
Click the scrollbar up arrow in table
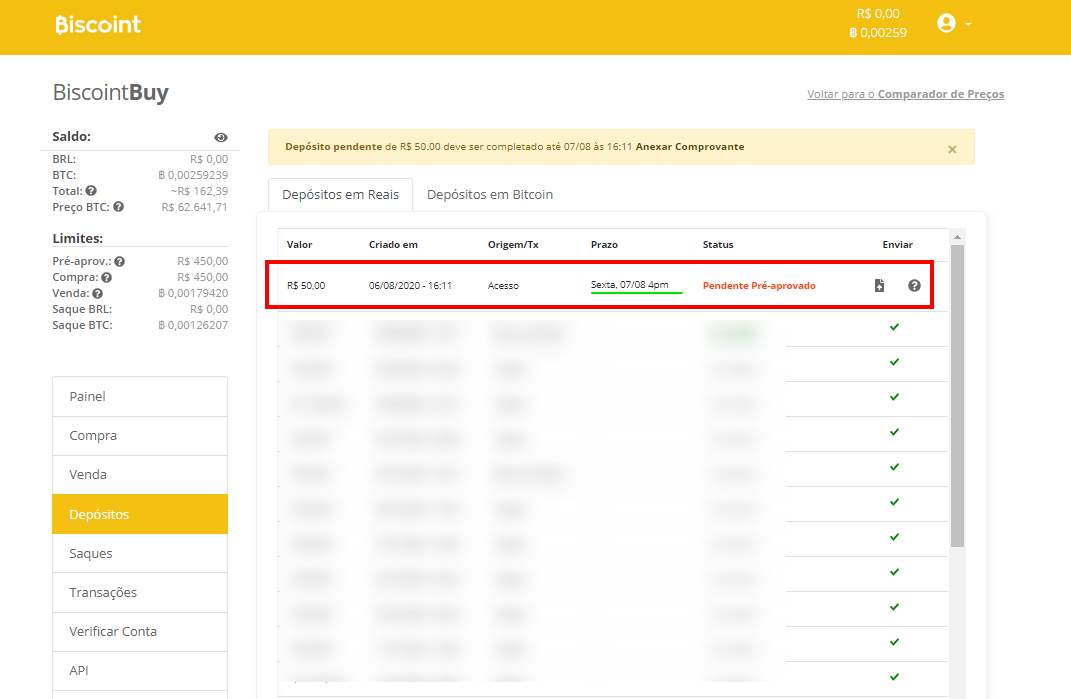(x=957, y=237)
